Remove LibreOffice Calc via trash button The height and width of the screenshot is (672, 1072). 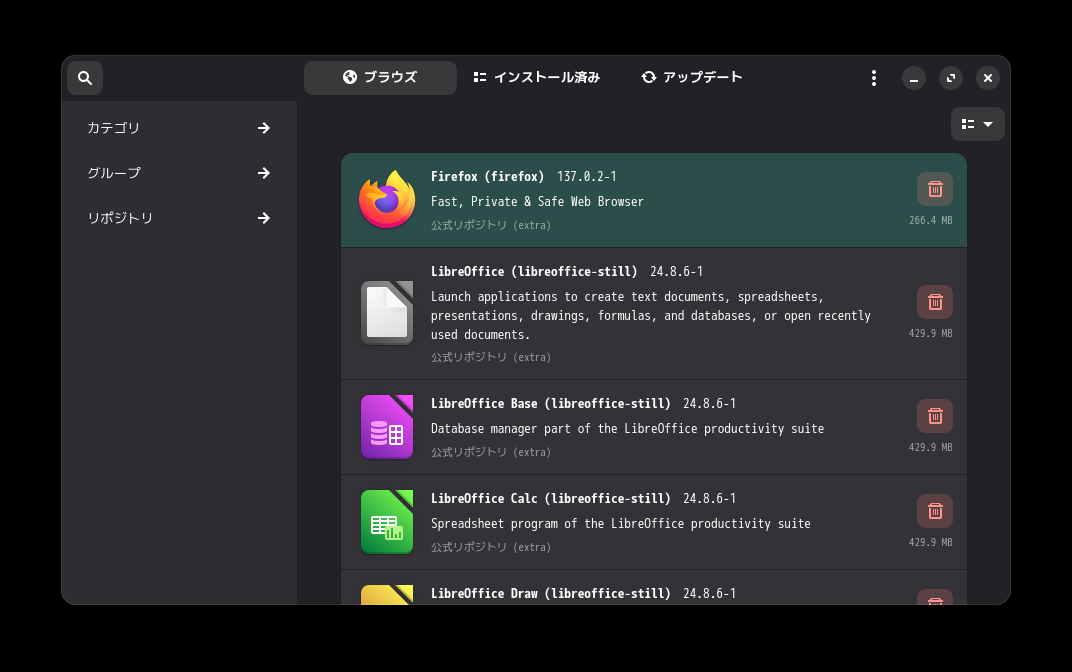pyautogui.click(x=935, y=511)
